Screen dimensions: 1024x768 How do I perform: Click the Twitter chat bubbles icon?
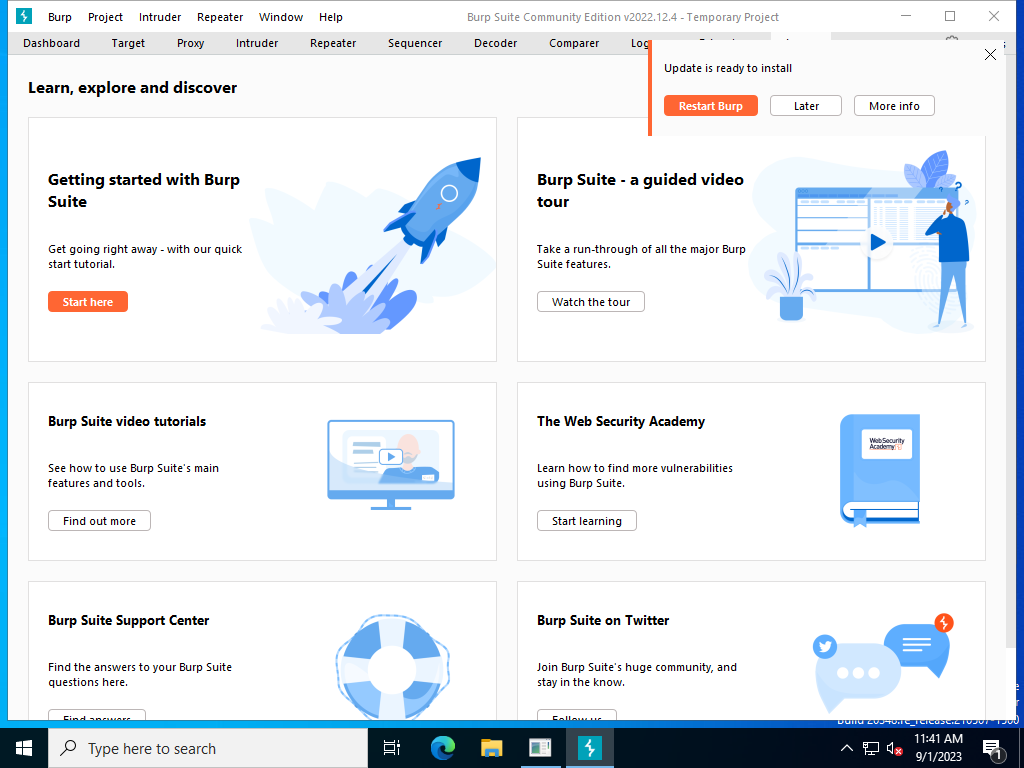click(x=883, y=661)
